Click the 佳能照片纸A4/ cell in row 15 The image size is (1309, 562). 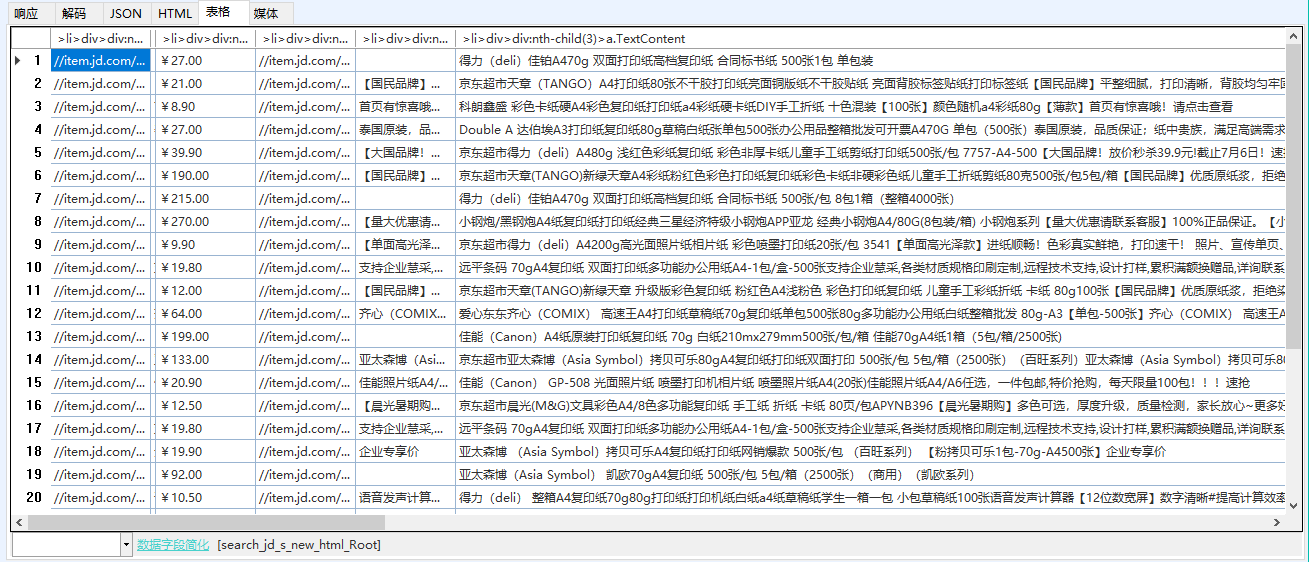click(x=404, y=383)
